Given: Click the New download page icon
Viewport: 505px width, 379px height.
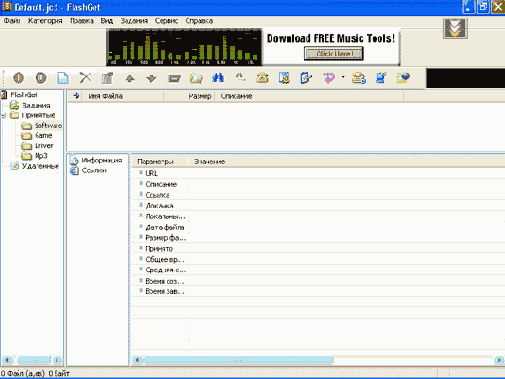Looking at the screenshot, I should coord(63,78).
